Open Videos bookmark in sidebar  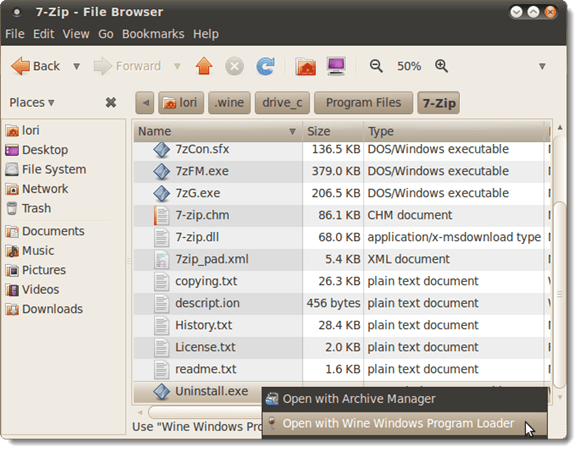pyautogui.click(x=33, y=290)
